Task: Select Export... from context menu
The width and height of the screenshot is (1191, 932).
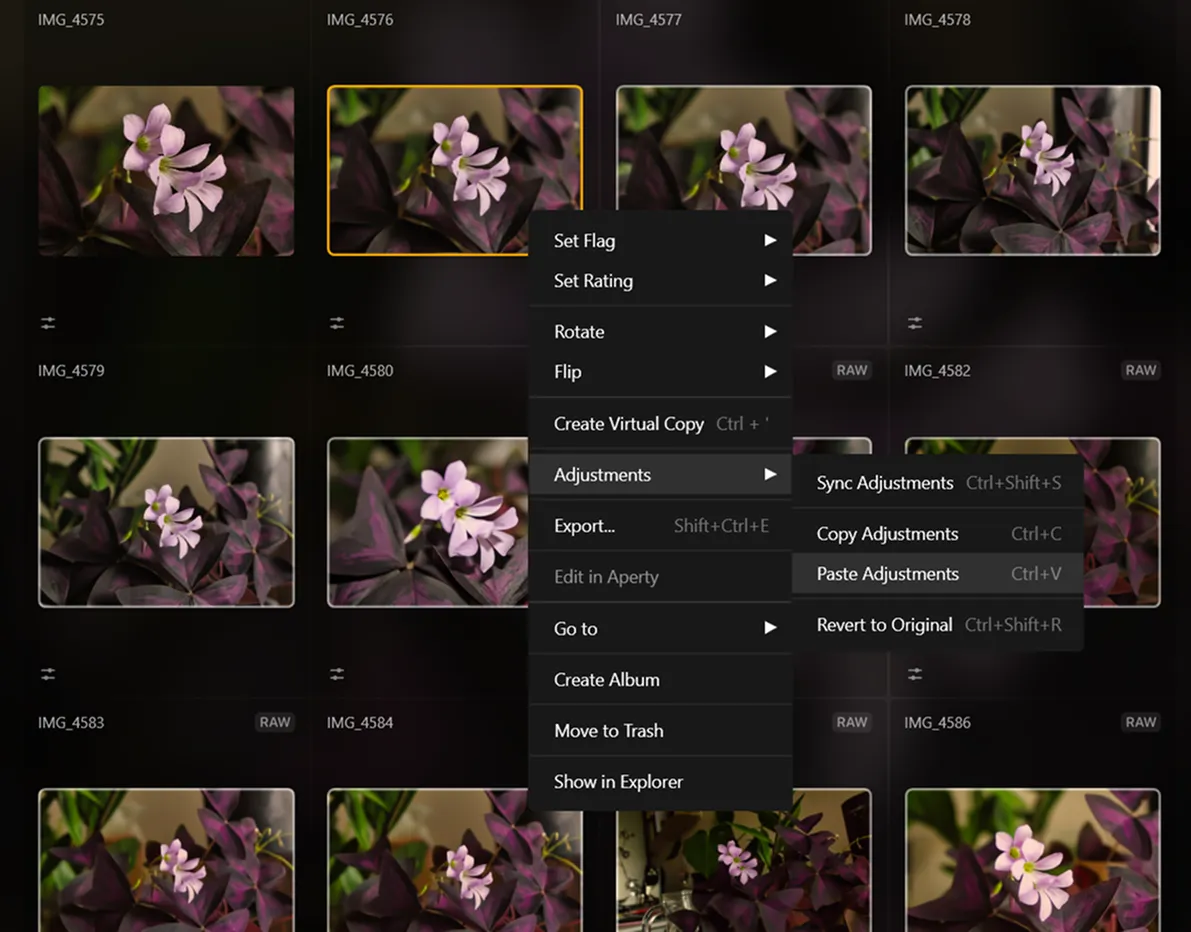Action: pyautogui.click(x=660, y=526)
